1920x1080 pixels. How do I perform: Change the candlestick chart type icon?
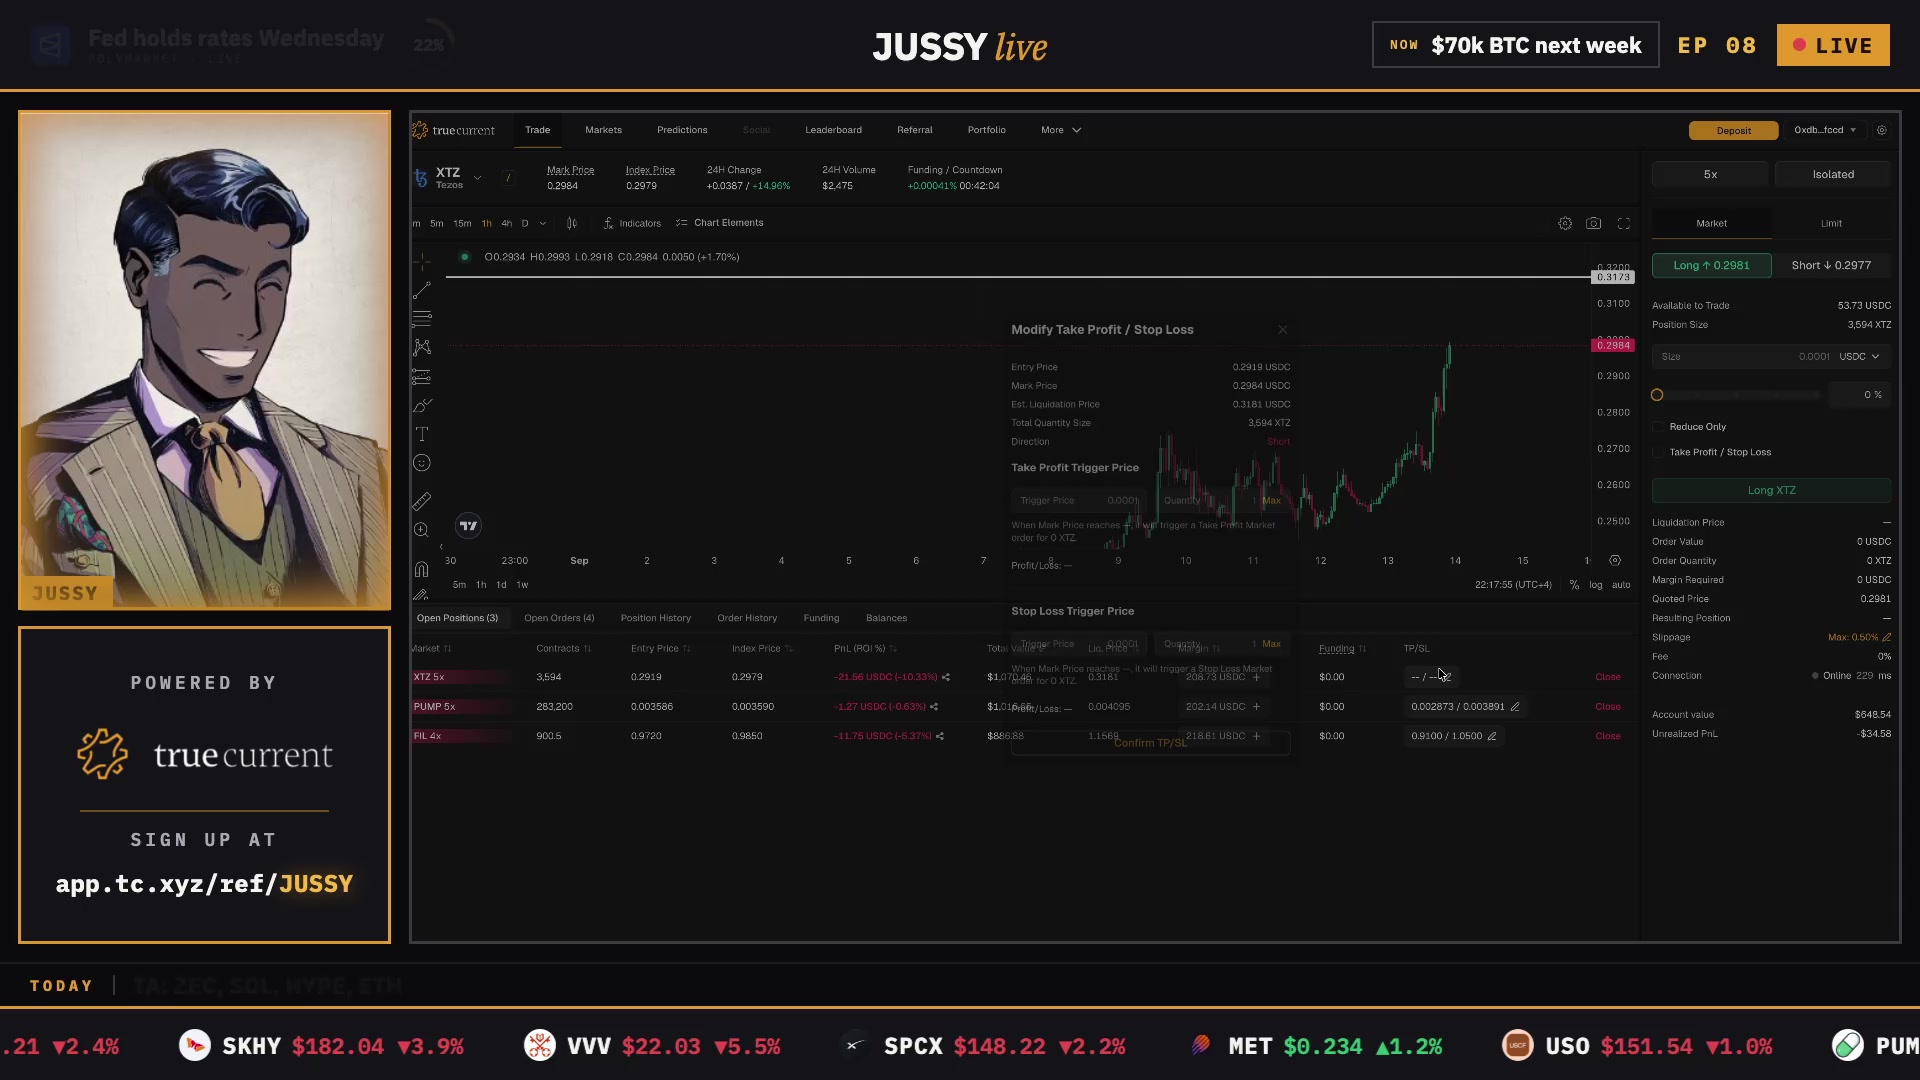572,223
